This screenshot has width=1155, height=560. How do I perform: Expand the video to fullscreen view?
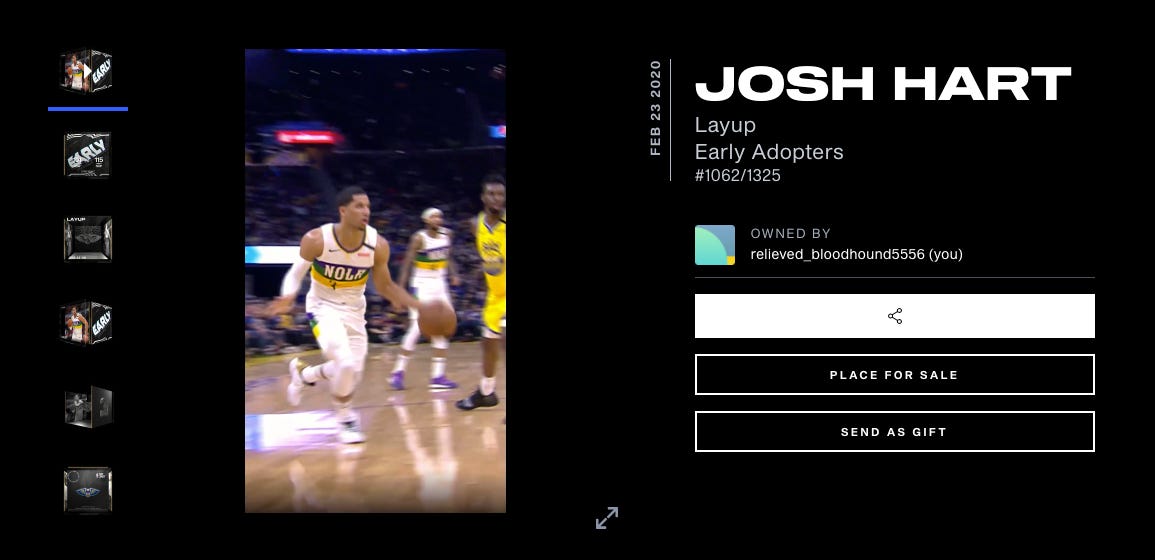click(607, 518)
